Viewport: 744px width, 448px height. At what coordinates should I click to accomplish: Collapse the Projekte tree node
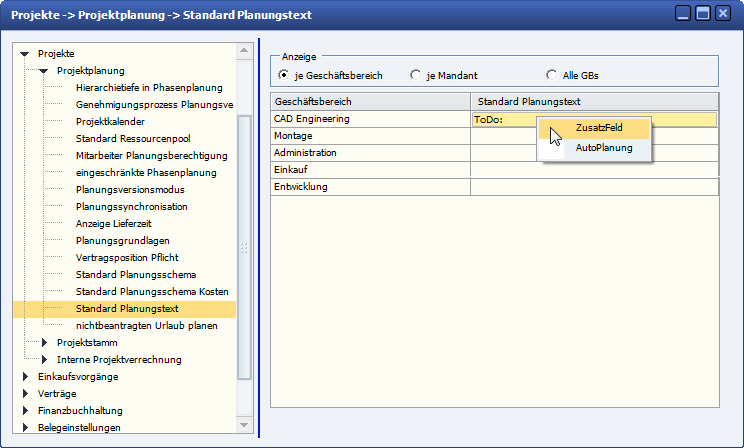point(24,53)
